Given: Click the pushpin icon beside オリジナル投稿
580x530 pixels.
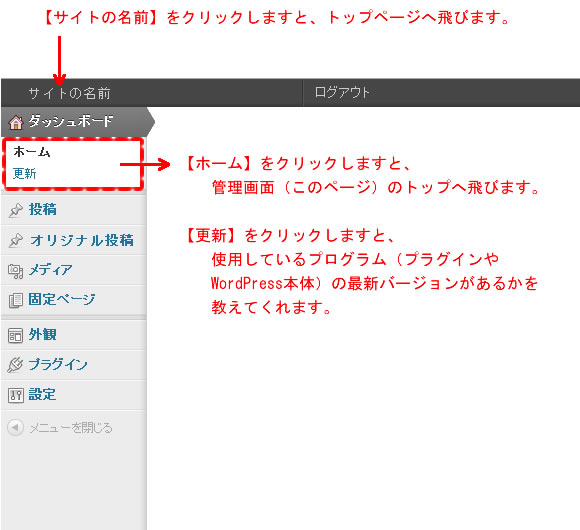Looking at the screenshot, I should coord(16,240).
